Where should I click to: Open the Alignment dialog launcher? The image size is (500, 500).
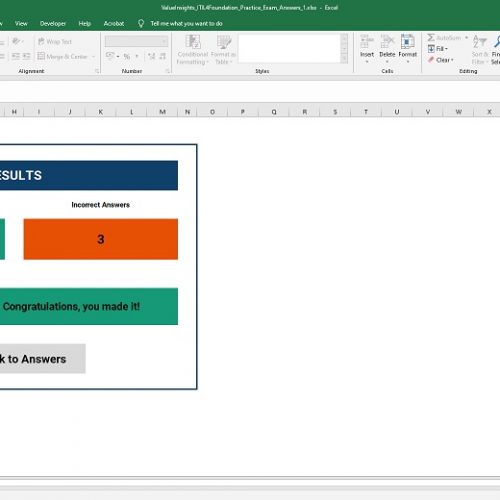[97, 71]
